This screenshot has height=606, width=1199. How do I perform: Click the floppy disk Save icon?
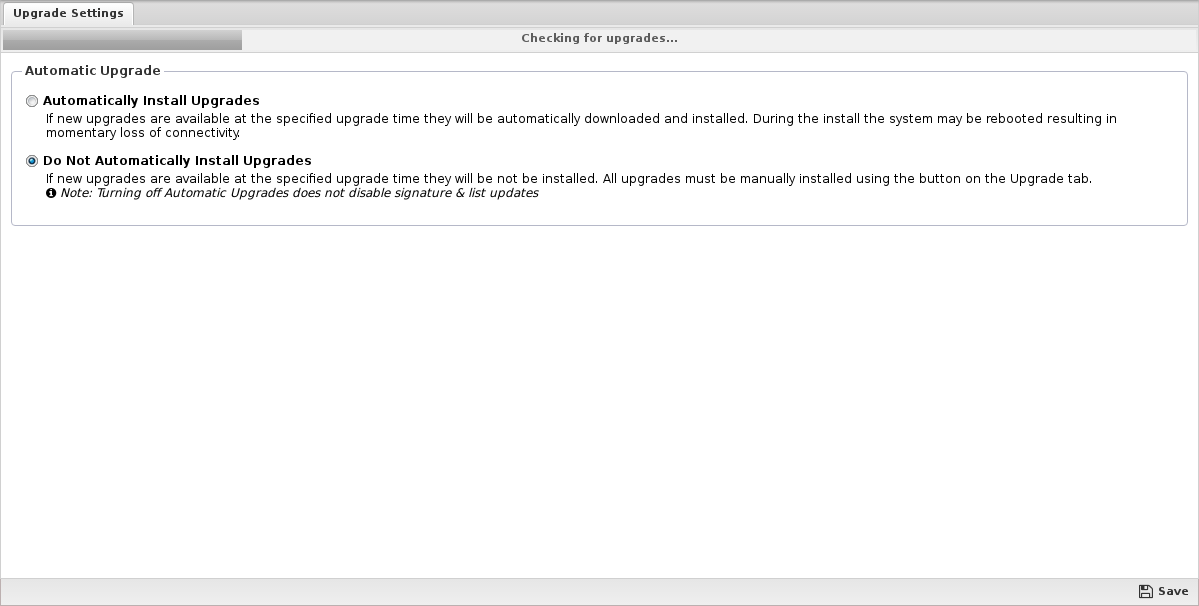[x=1145, y=591]
